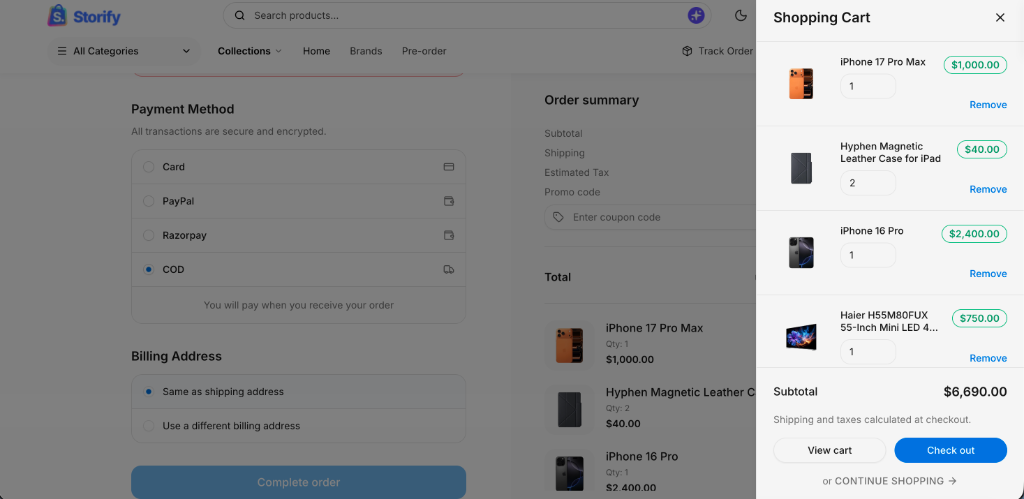Click the Hyphen Leather Case quantity field
1024x499 pixels.
[868, 183]
